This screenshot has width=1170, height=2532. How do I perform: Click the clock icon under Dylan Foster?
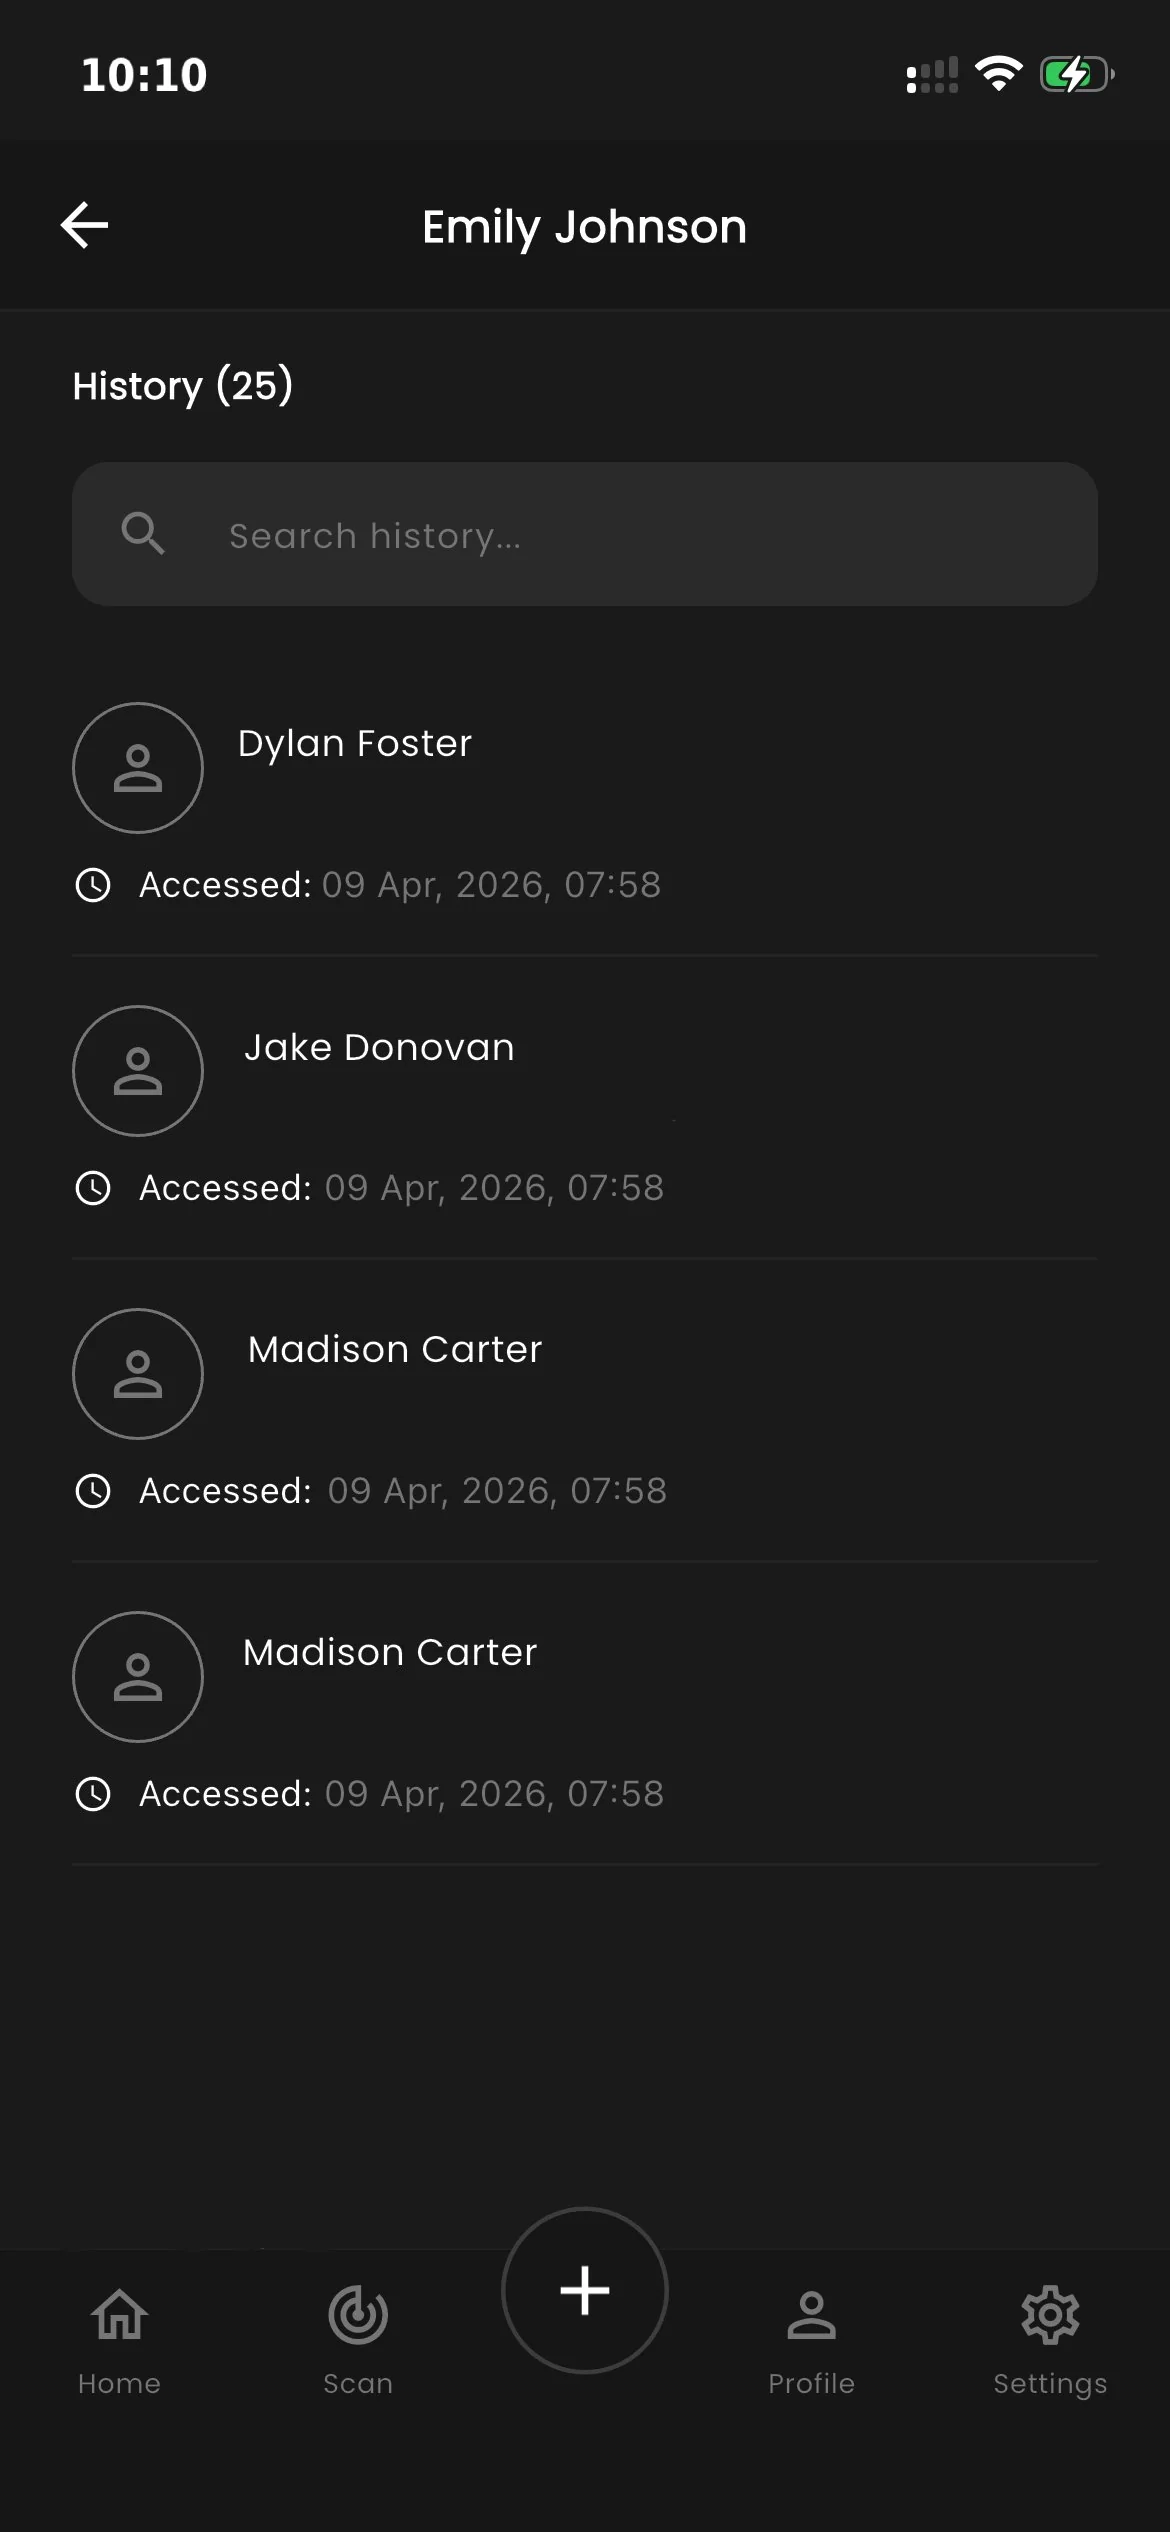(x=93, y=885)
